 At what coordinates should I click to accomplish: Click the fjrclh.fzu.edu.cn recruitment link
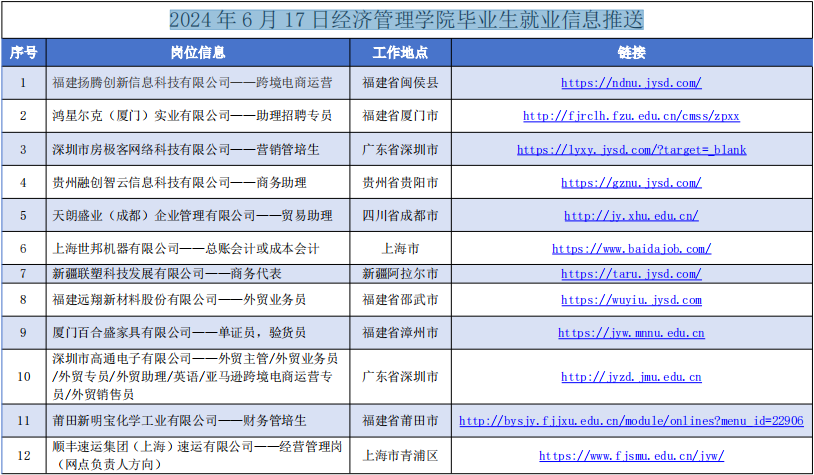click(x=631, y=116)
